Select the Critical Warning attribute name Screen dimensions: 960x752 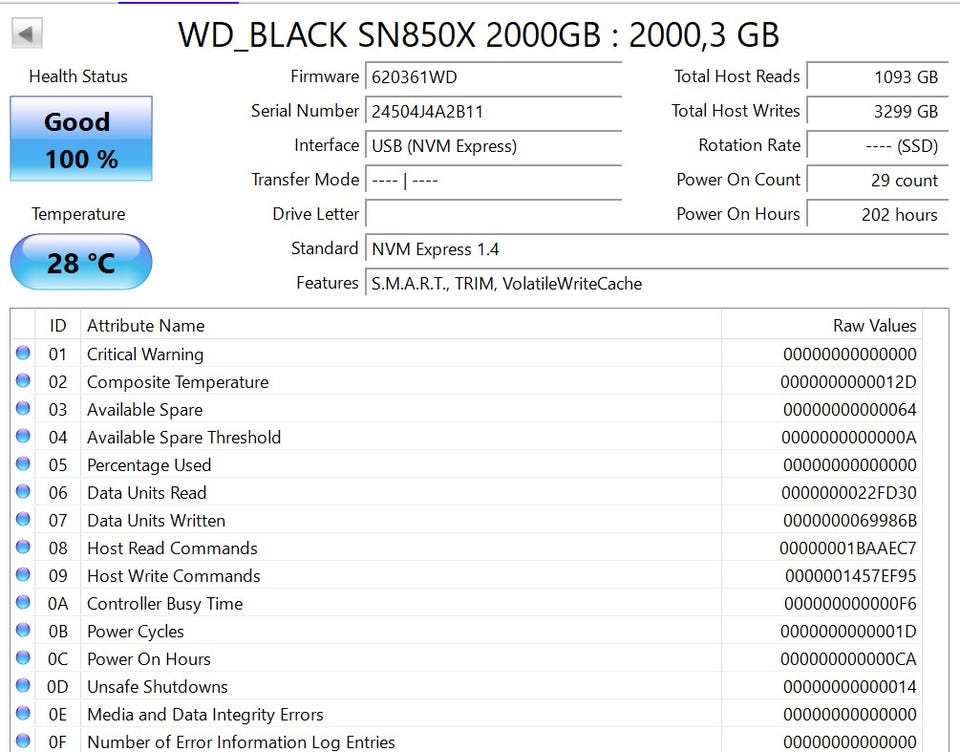[x=145, y=354]
